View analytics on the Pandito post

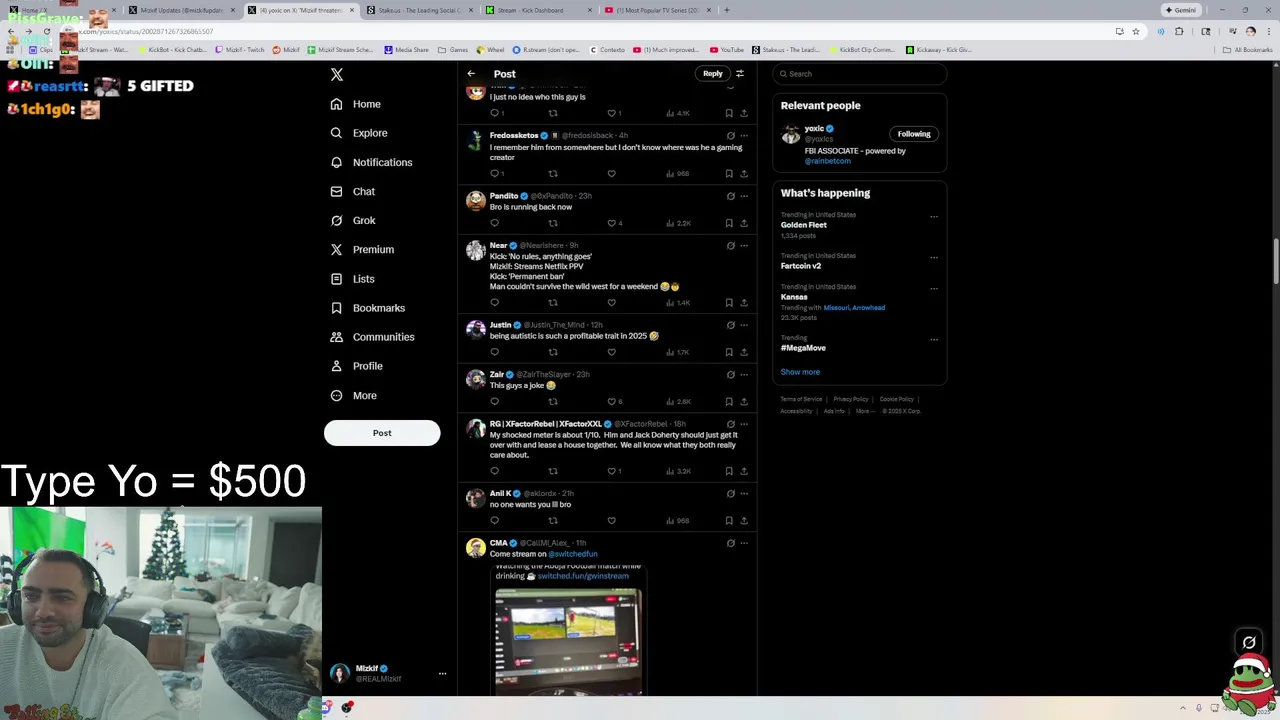(x=678, y=223)
